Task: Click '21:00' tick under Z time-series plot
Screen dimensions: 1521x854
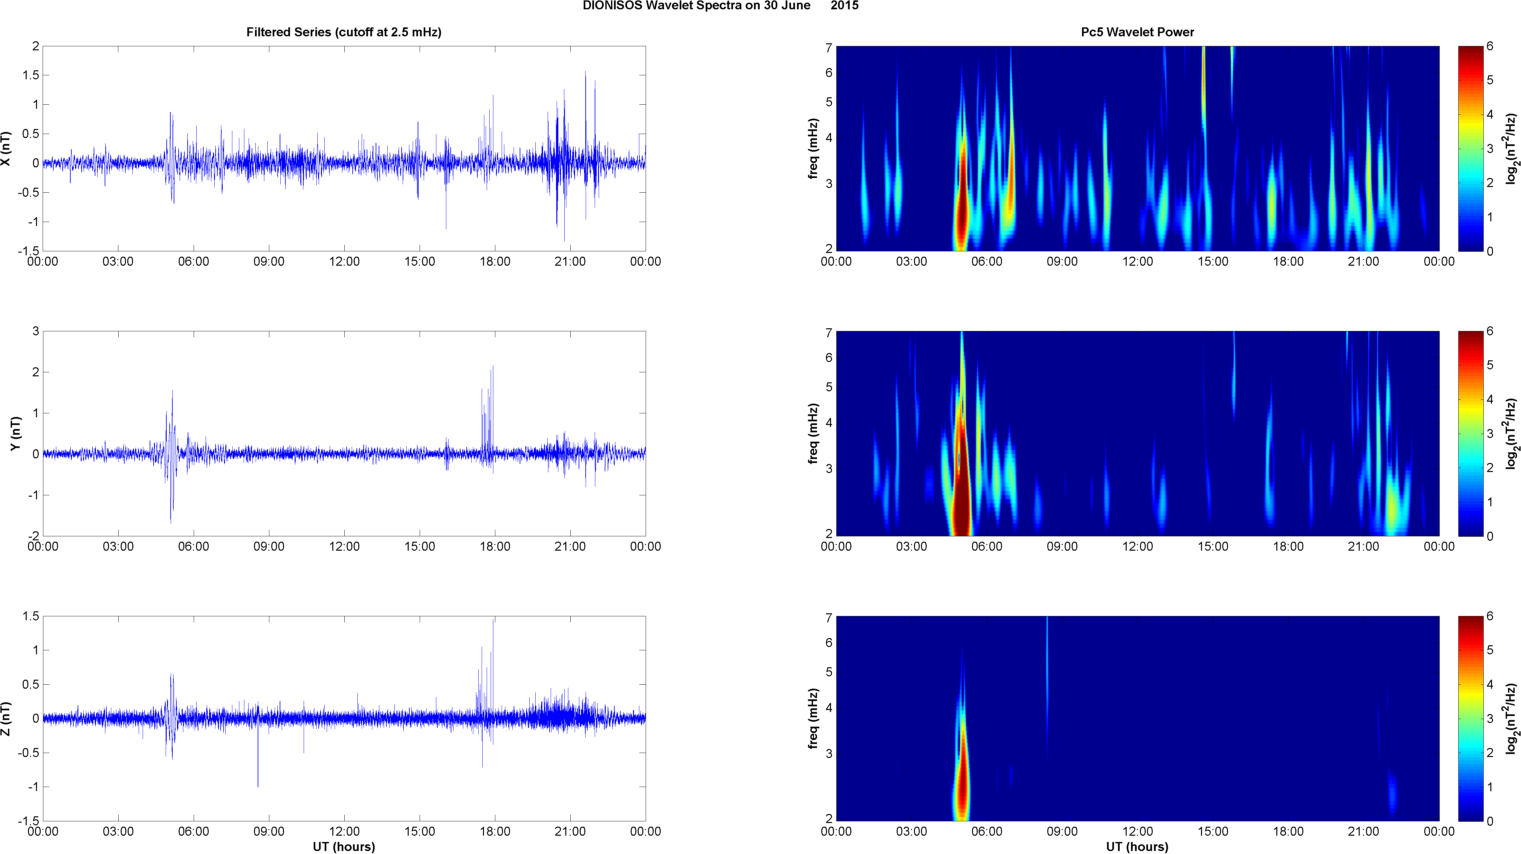Action: pos(570,832)
